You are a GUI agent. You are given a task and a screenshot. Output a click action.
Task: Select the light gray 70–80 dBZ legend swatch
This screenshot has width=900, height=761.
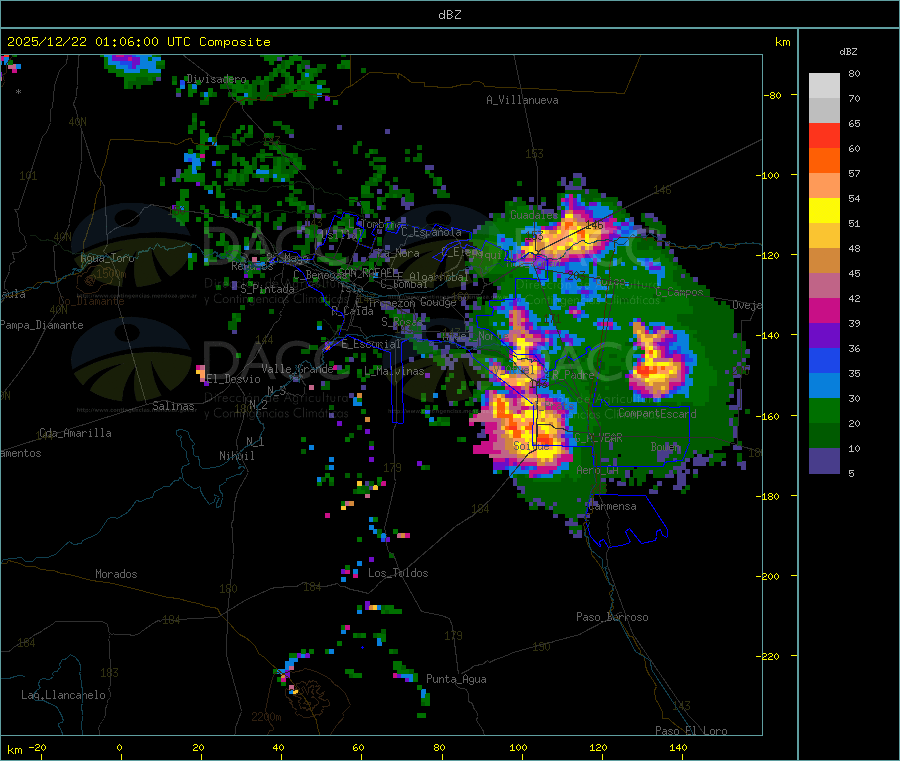(824, 86)
